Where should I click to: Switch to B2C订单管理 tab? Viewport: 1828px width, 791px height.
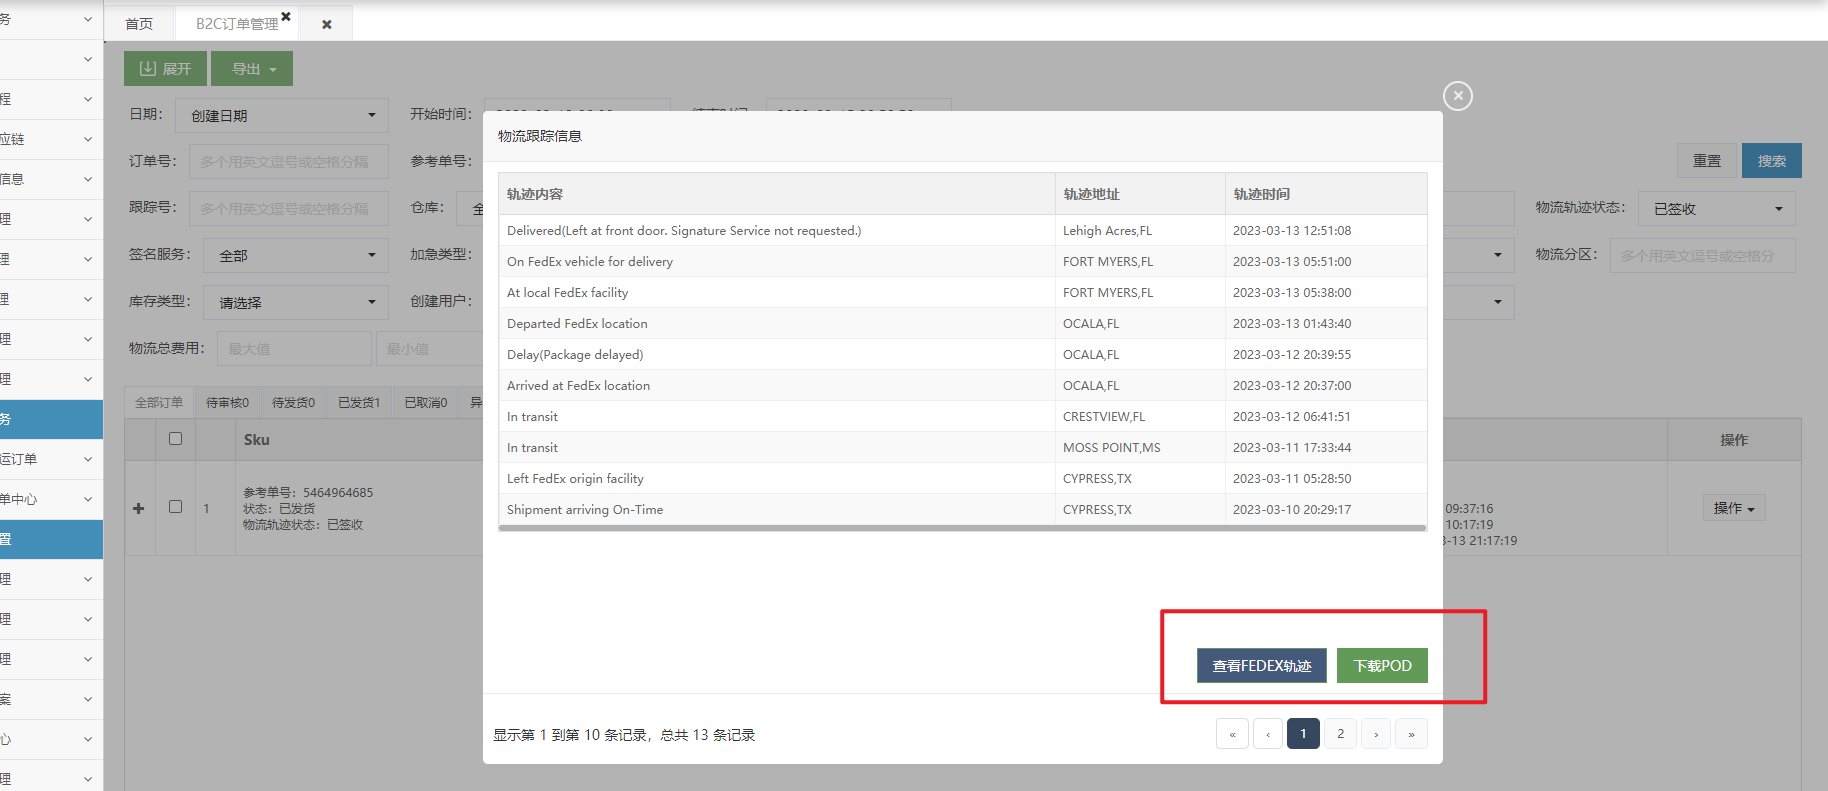click(x=236, y=24)
